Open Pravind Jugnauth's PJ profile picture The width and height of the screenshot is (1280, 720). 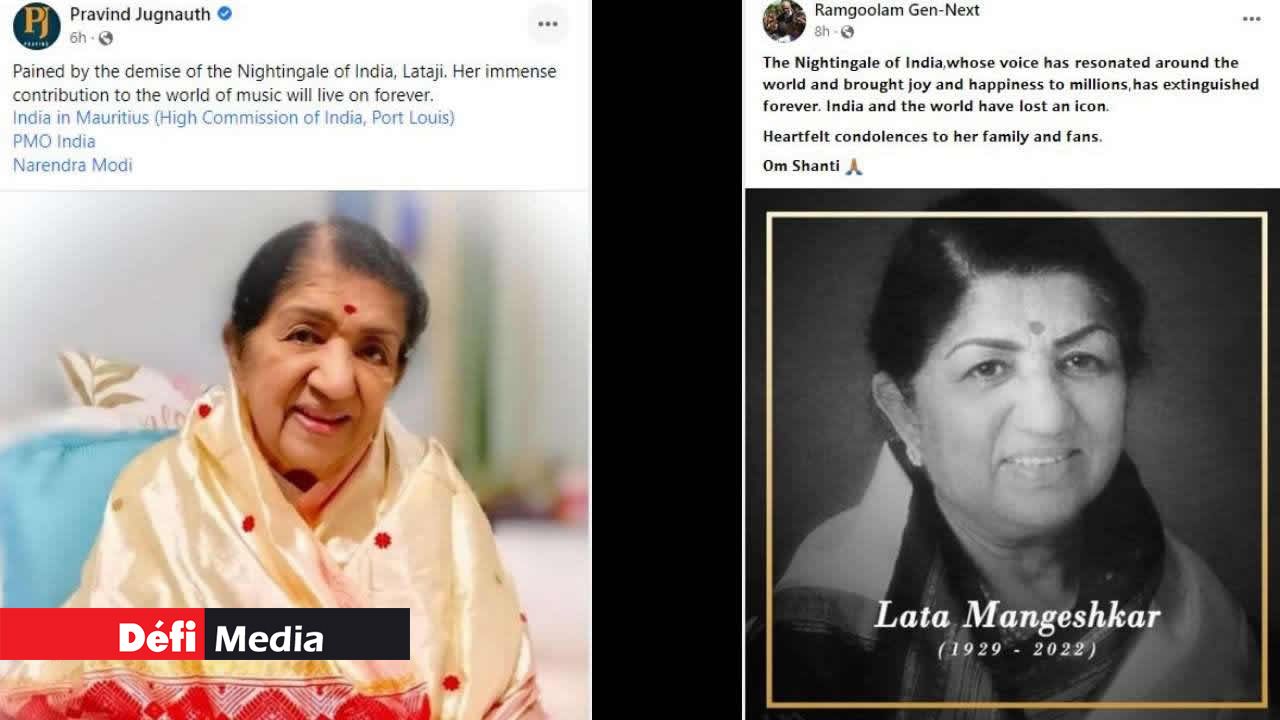[x=37, y=25]
